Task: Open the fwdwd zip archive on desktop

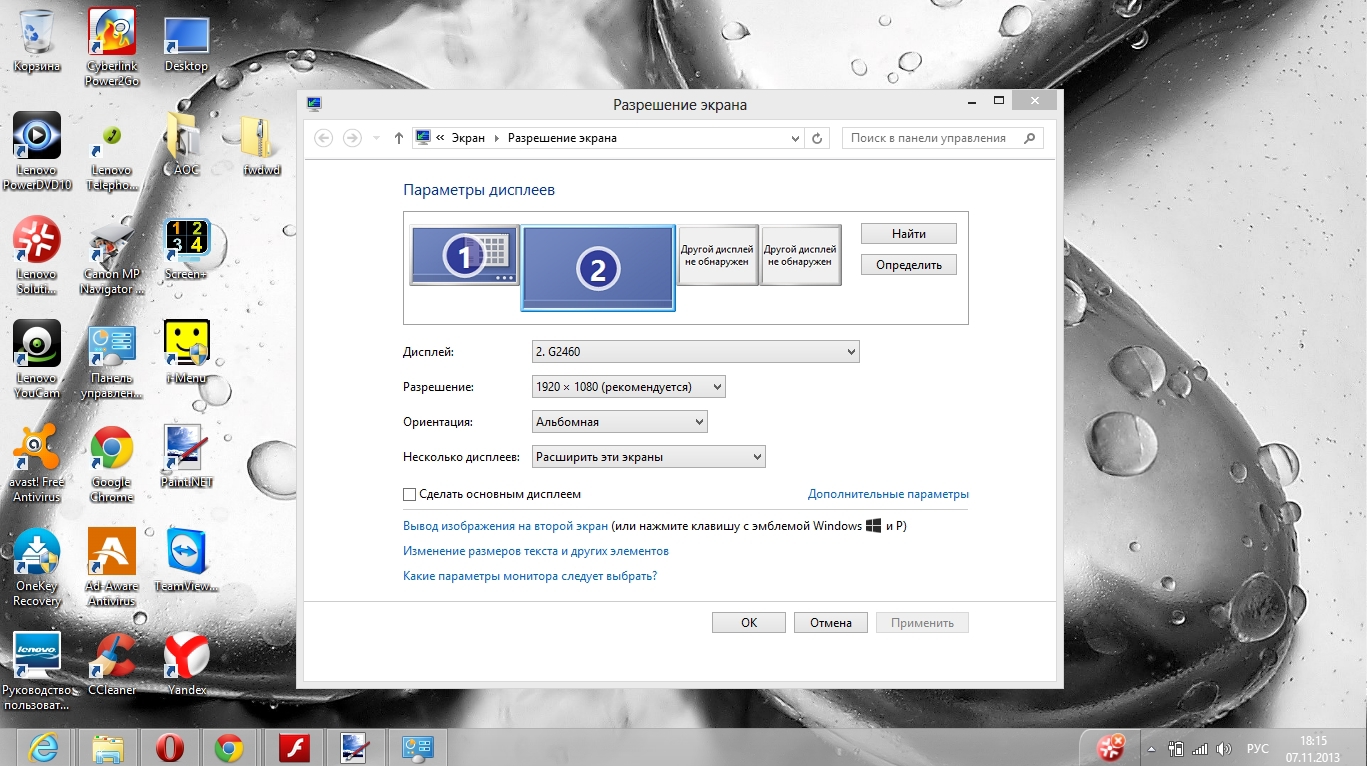Action: point(262,144)
